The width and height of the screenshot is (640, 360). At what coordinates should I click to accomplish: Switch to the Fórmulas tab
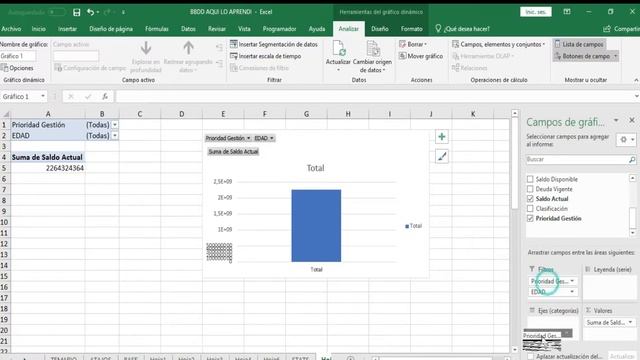tap(157, 29)
